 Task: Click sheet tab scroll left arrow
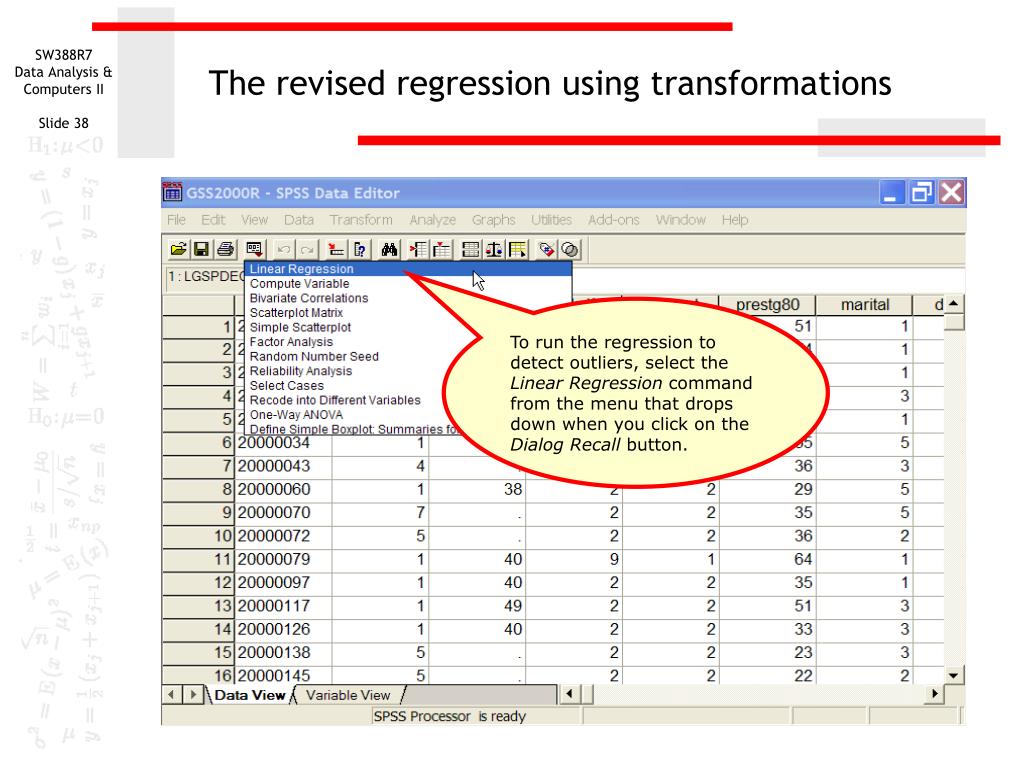coord(172,694)
